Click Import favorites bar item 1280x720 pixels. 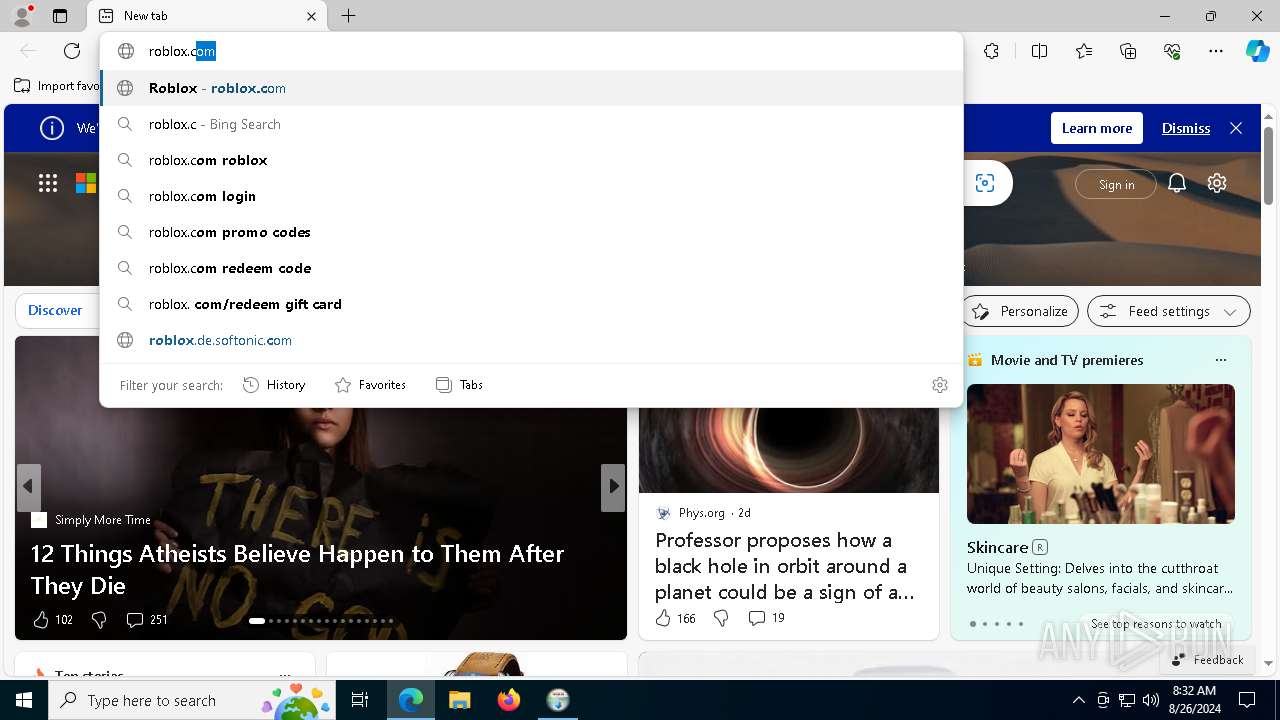tap(57, 86)
